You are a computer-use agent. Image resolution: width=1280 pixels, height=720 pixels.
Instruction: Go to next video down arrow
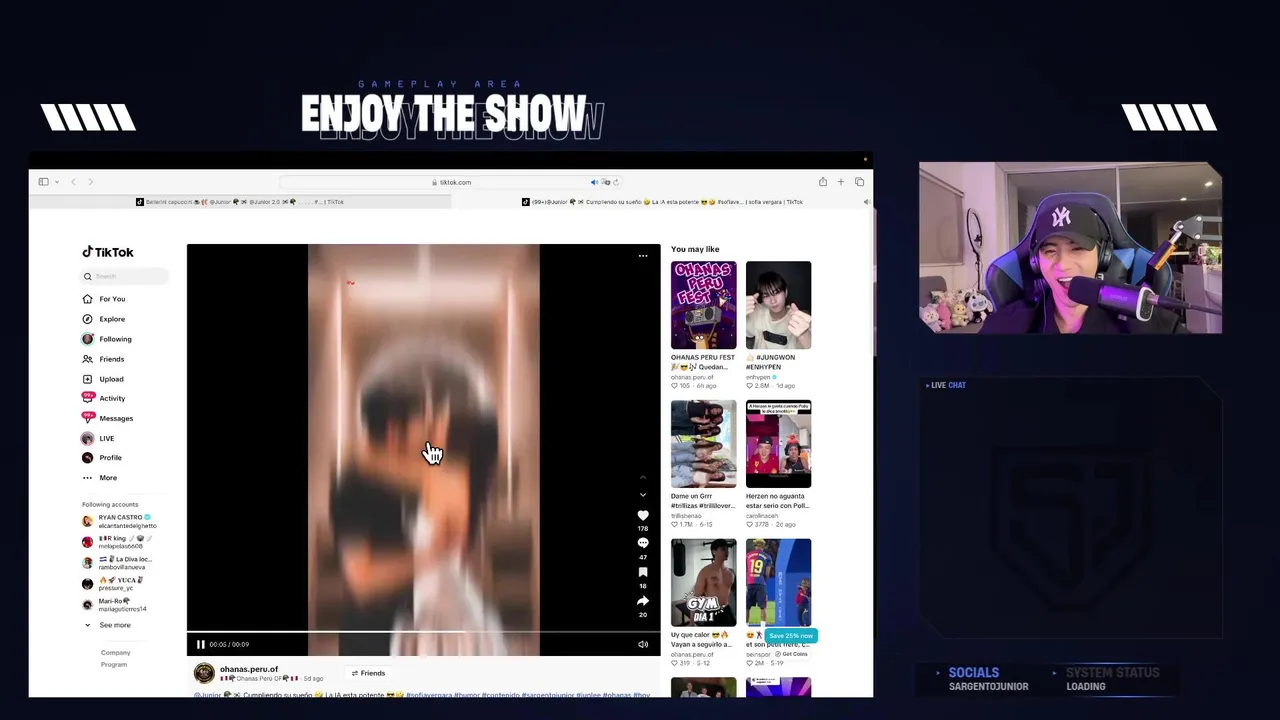(643, 494)
